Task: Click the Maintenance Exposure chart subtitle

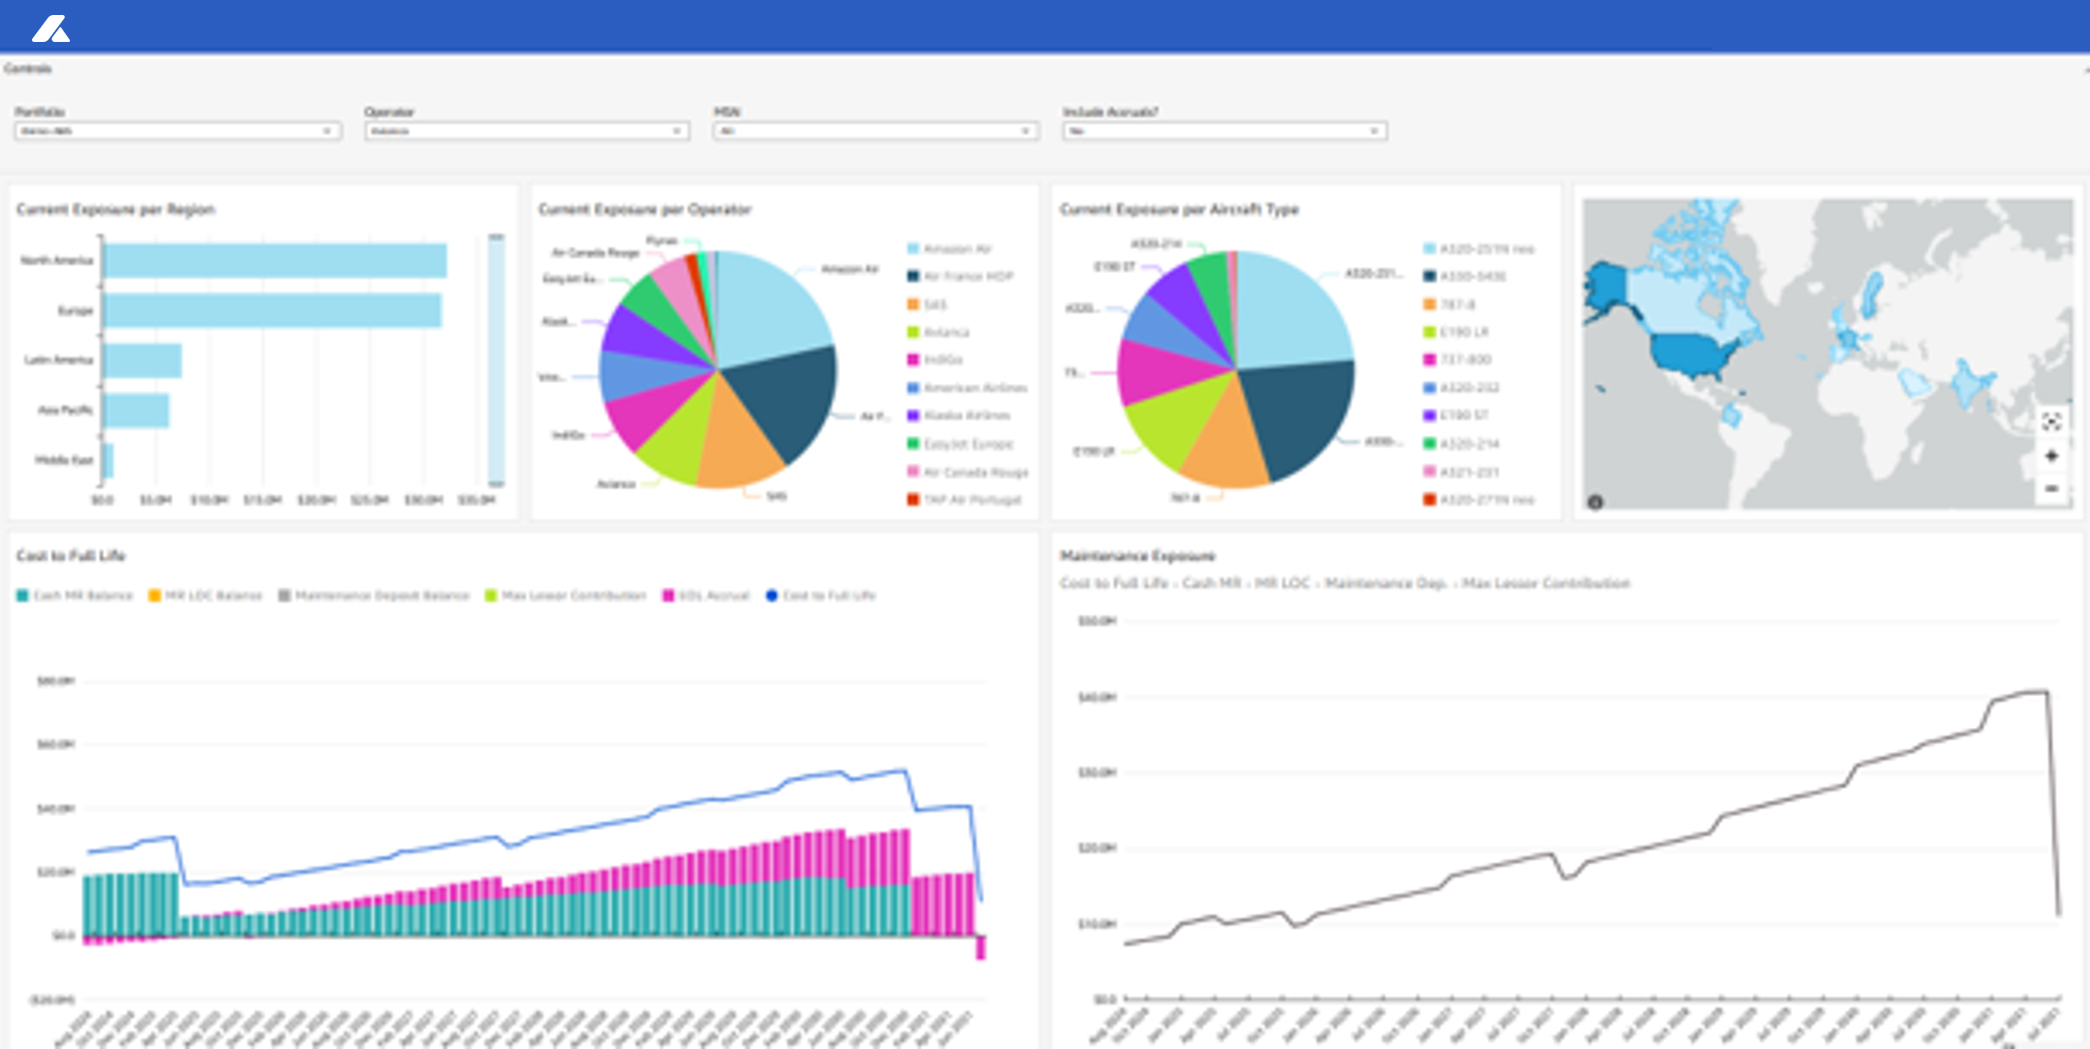Action: pyautogui.click(x=1345, y=583)
